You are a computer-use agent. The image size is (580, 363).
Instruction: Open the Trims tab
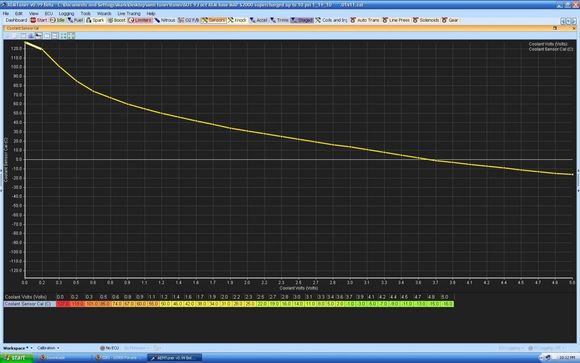279,20
